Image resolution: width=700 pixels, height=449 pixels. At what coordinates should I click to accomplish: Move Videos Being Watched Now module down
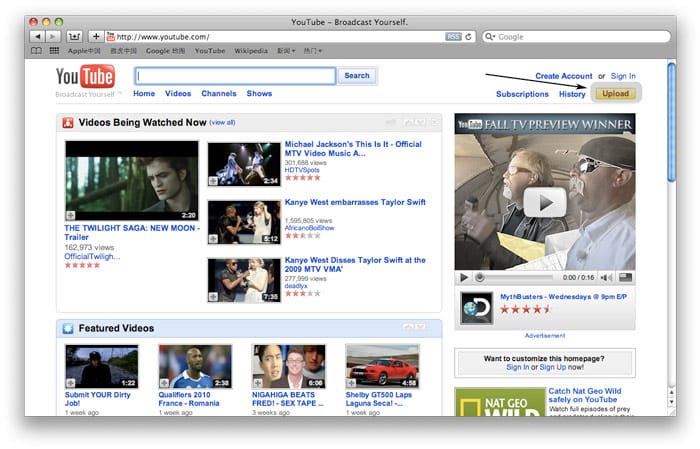pyautogui.click(x=420, y=122)
